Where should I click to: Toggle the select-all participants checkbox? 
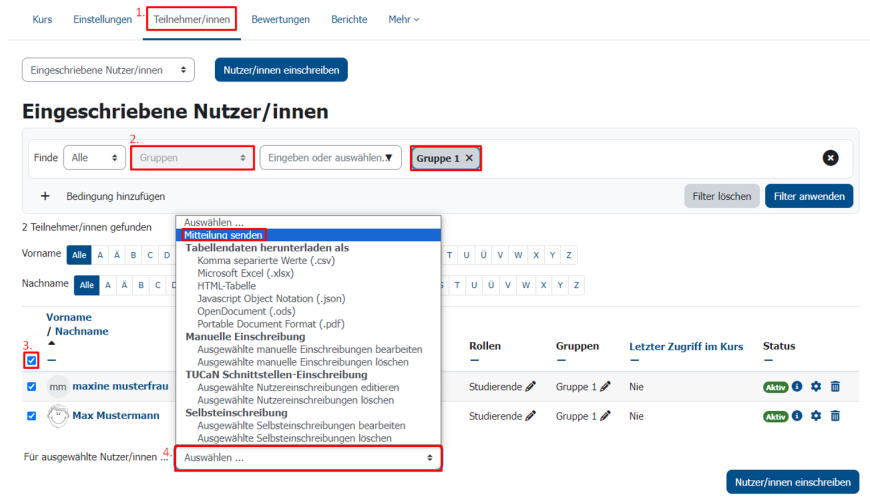pos(32,360)
